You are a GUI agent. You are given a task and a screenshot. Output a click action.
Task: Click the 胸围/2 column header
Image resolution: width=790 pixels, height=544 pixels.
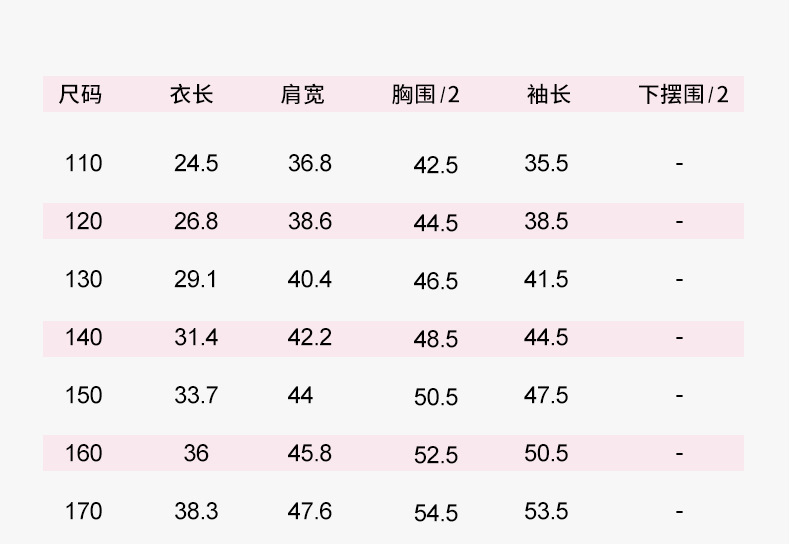click(425, 95)
